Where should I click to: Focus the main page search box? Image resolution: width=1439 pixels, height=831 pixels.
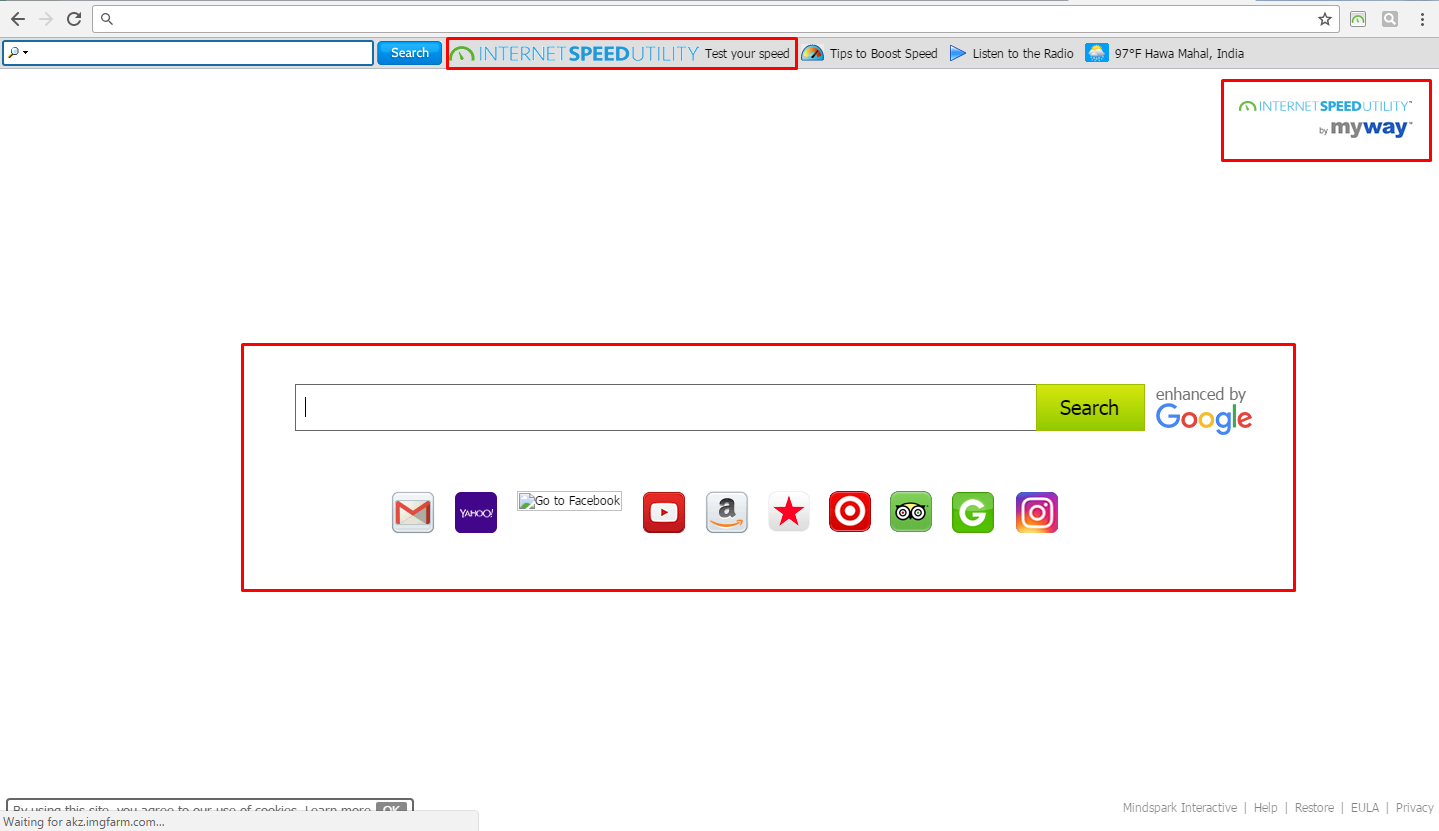tap(666, 408)
